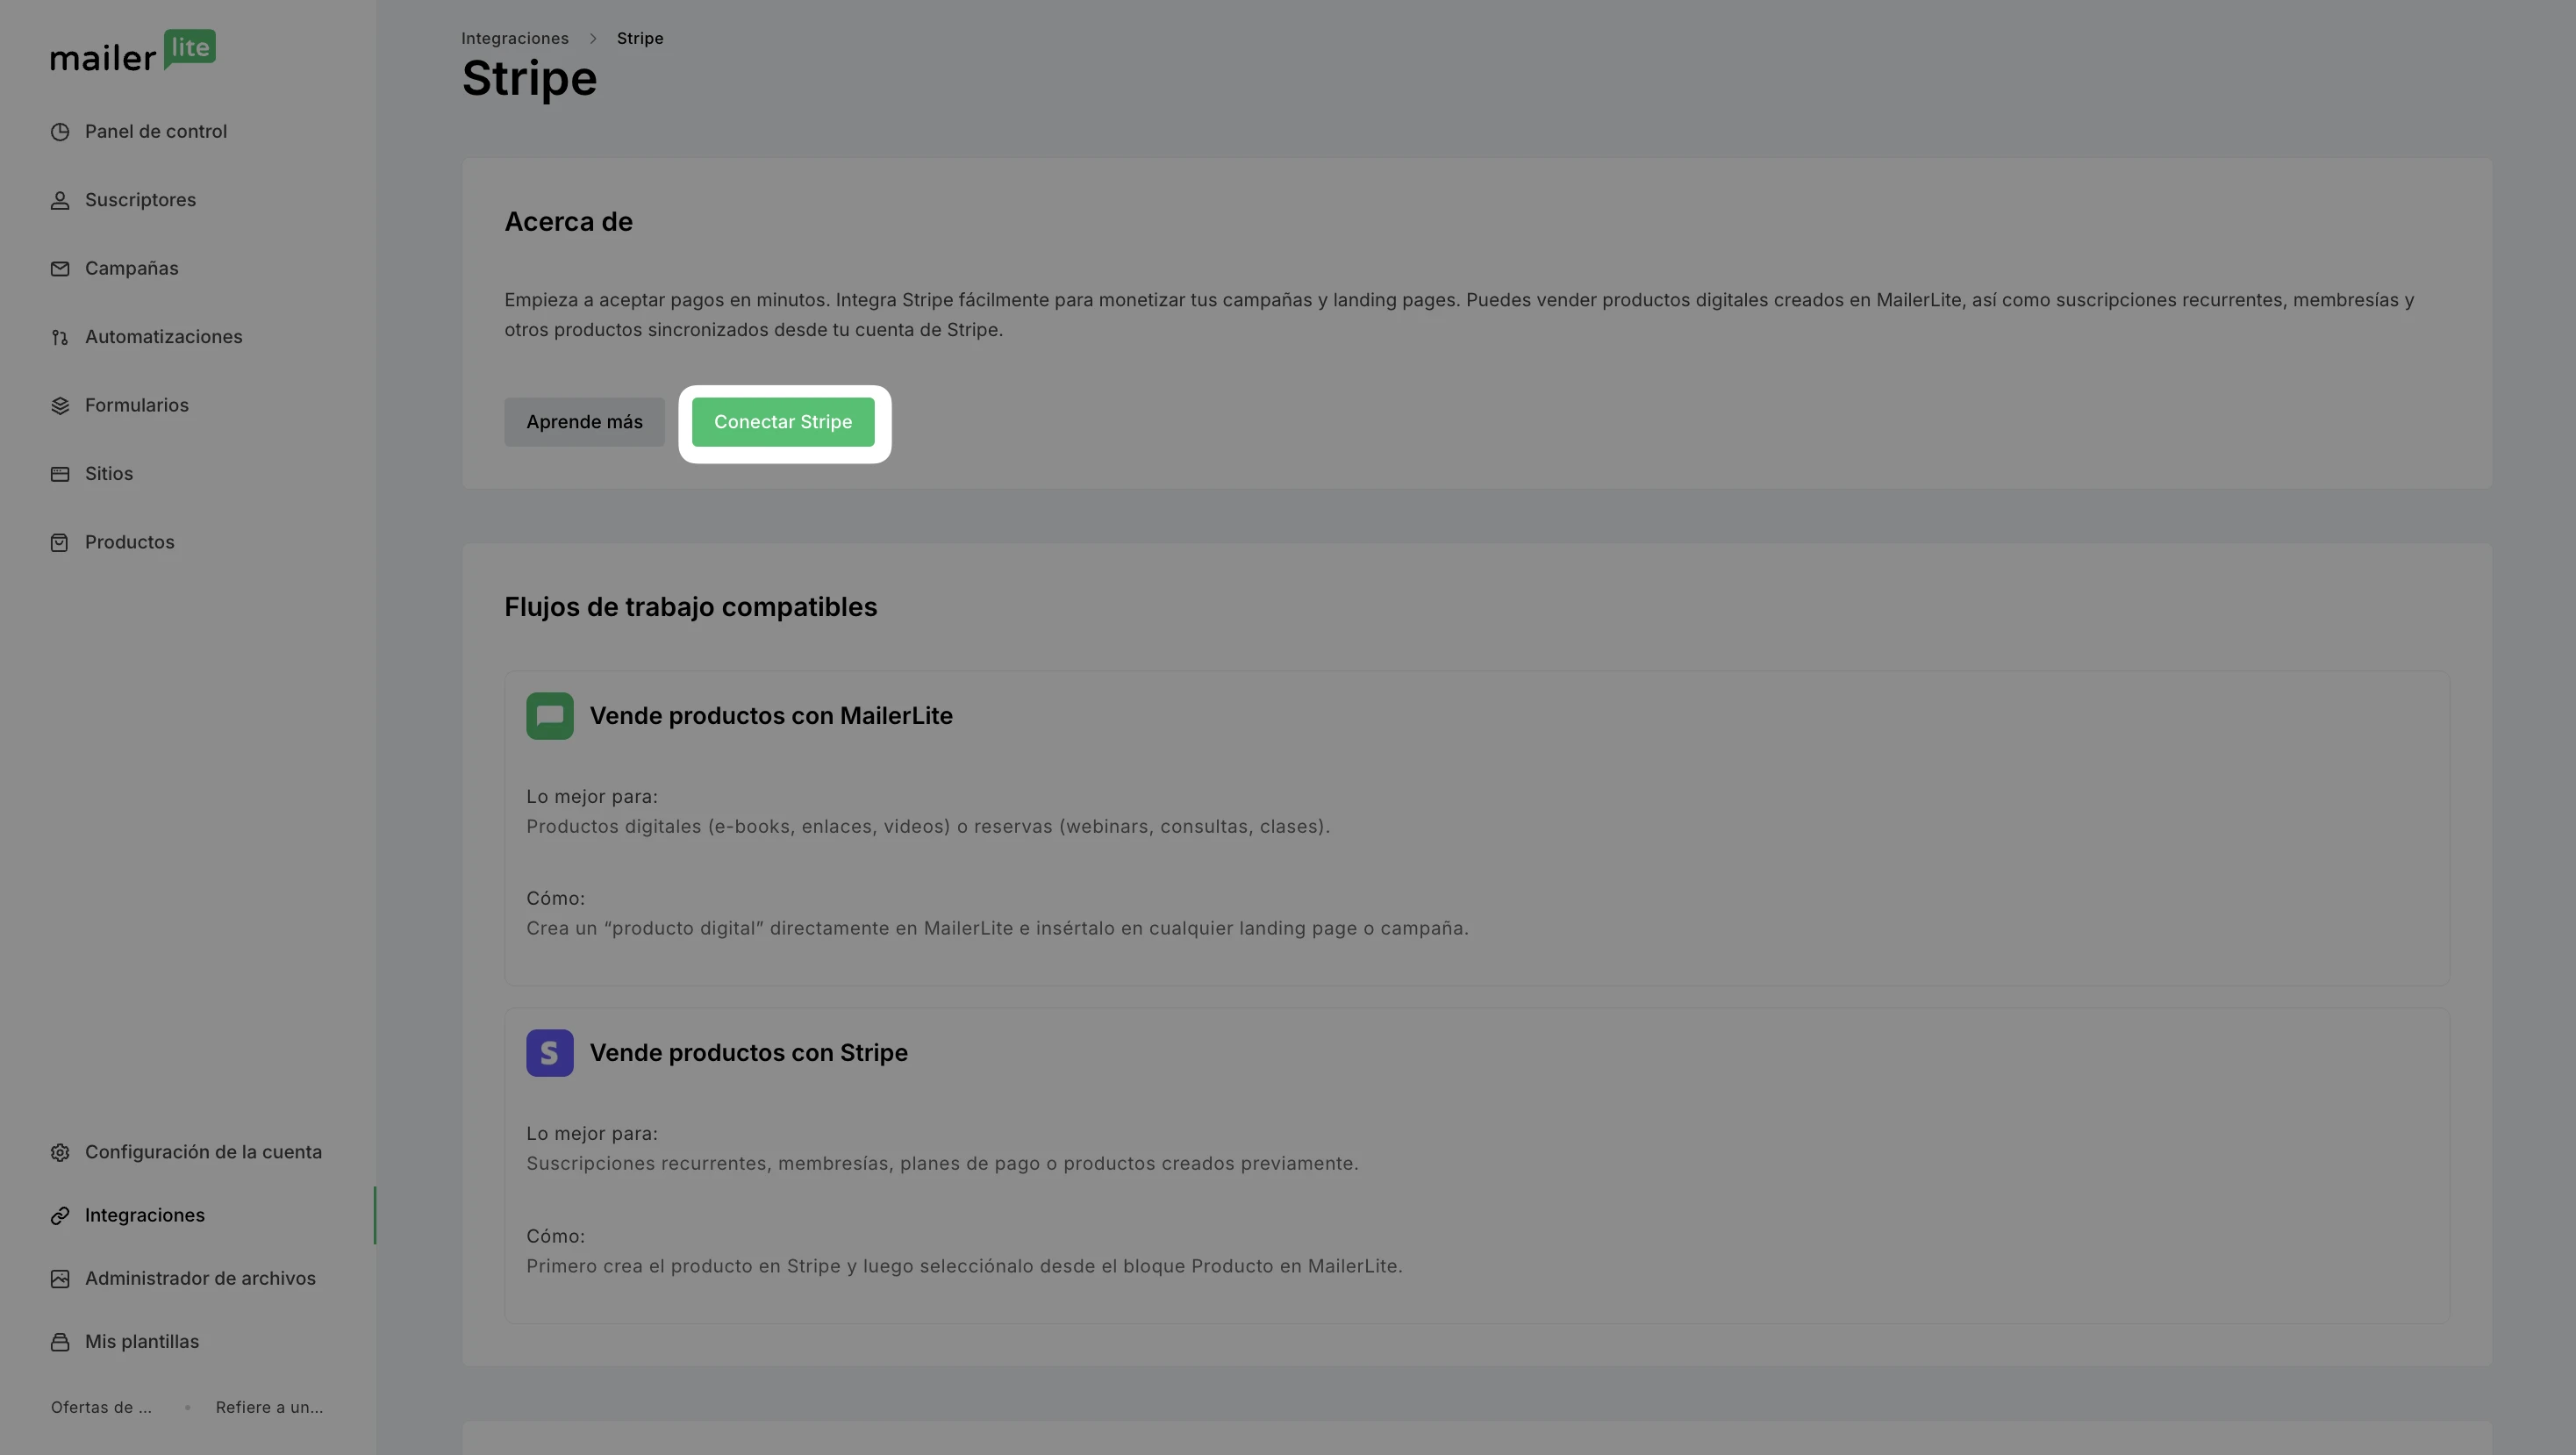Go back via Integraciones breadcrumb

click(x=515, y=38)
